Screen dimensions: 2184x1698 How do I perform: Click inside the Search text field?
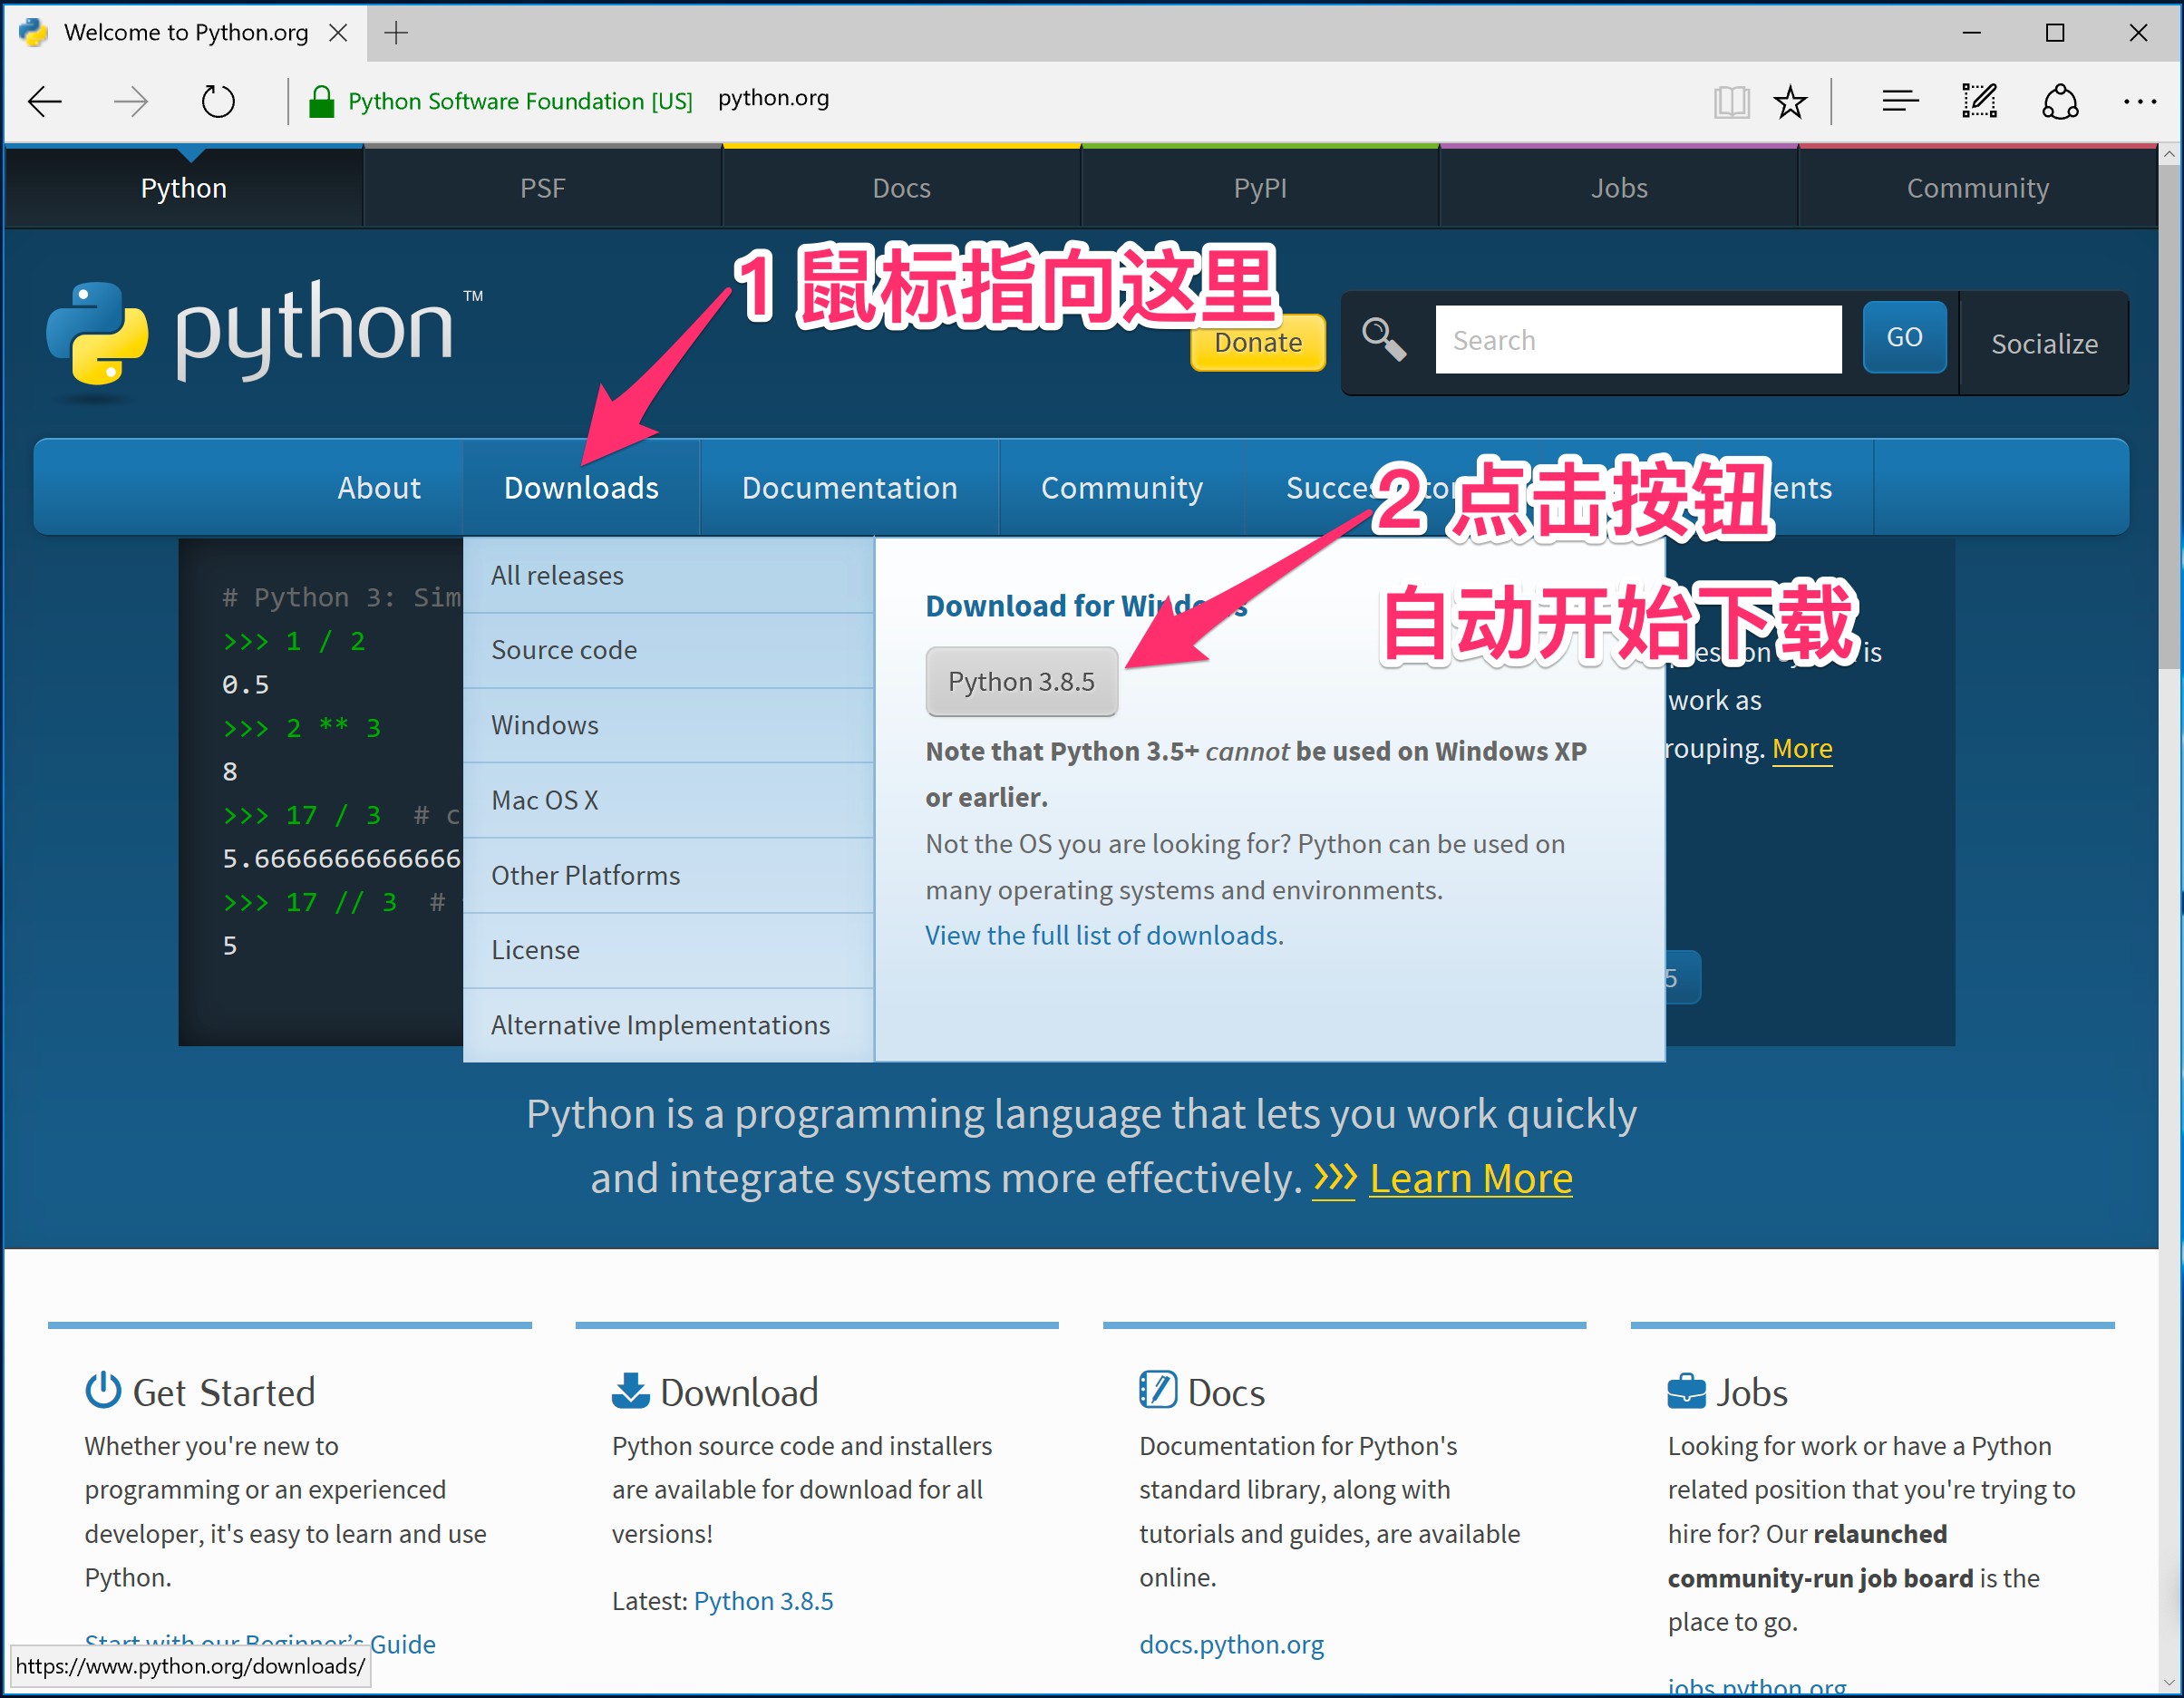1637,340
